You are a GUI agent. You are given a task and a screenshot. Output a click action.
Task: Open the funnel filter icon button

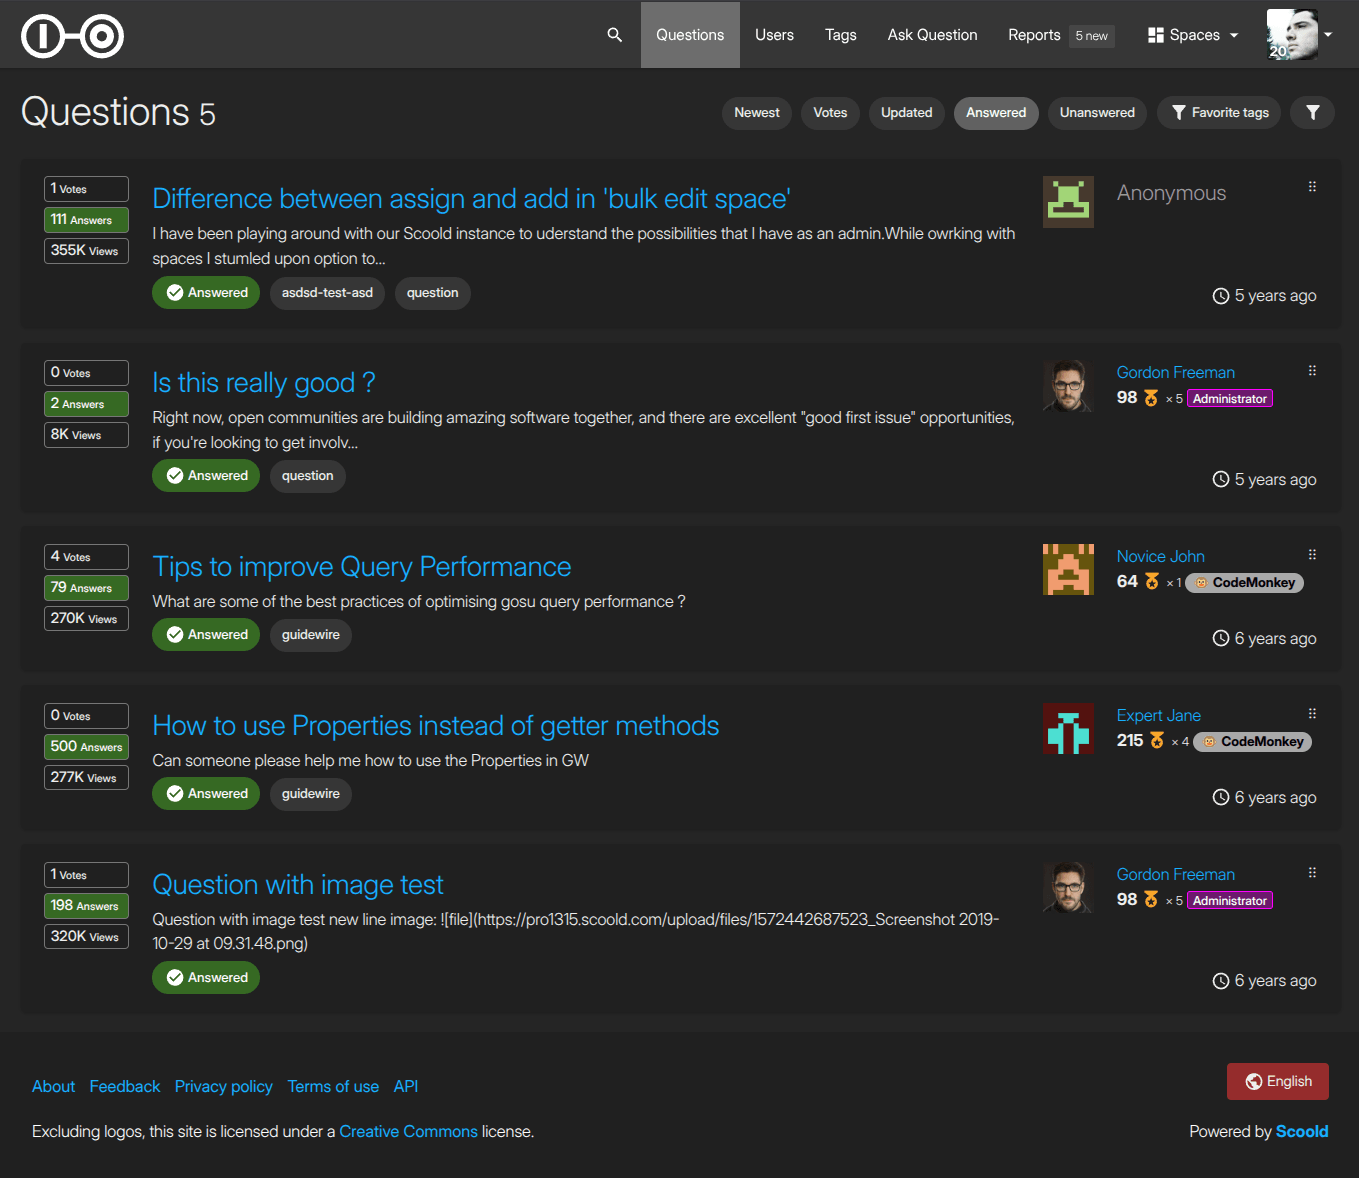[1312, 113]
